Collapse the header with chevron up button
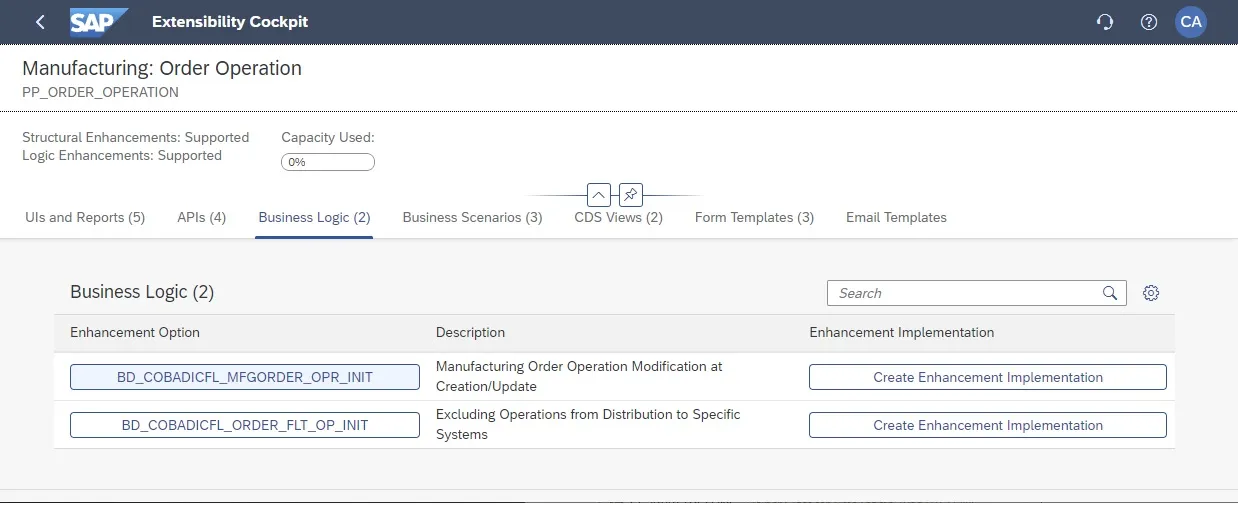This screenshot has height=505, width=1238. tap(598, 195)
